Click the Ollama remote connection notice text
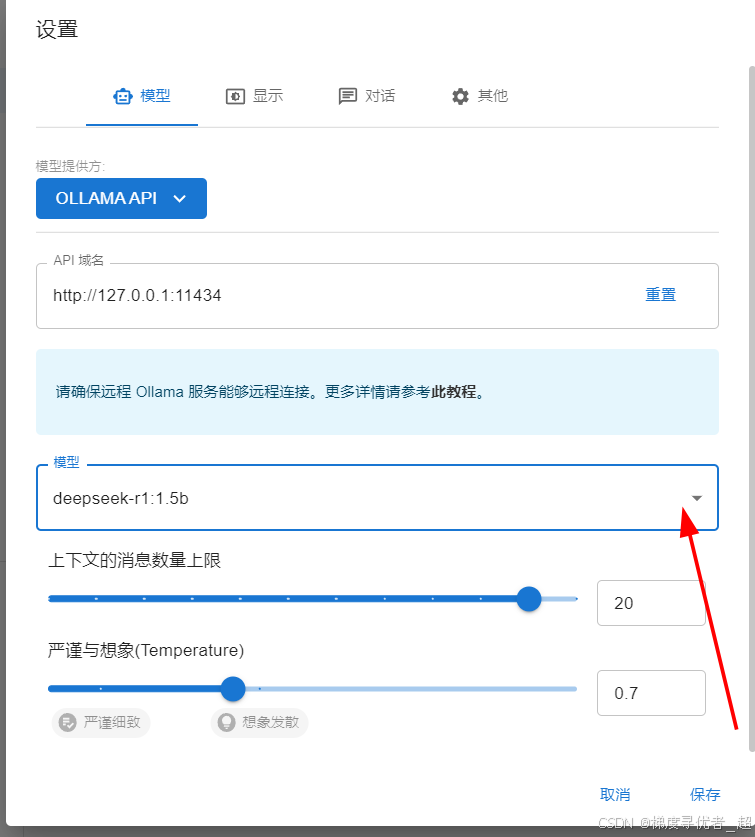Viewport: 755px width, 837px height. click(x=270, y=392)
